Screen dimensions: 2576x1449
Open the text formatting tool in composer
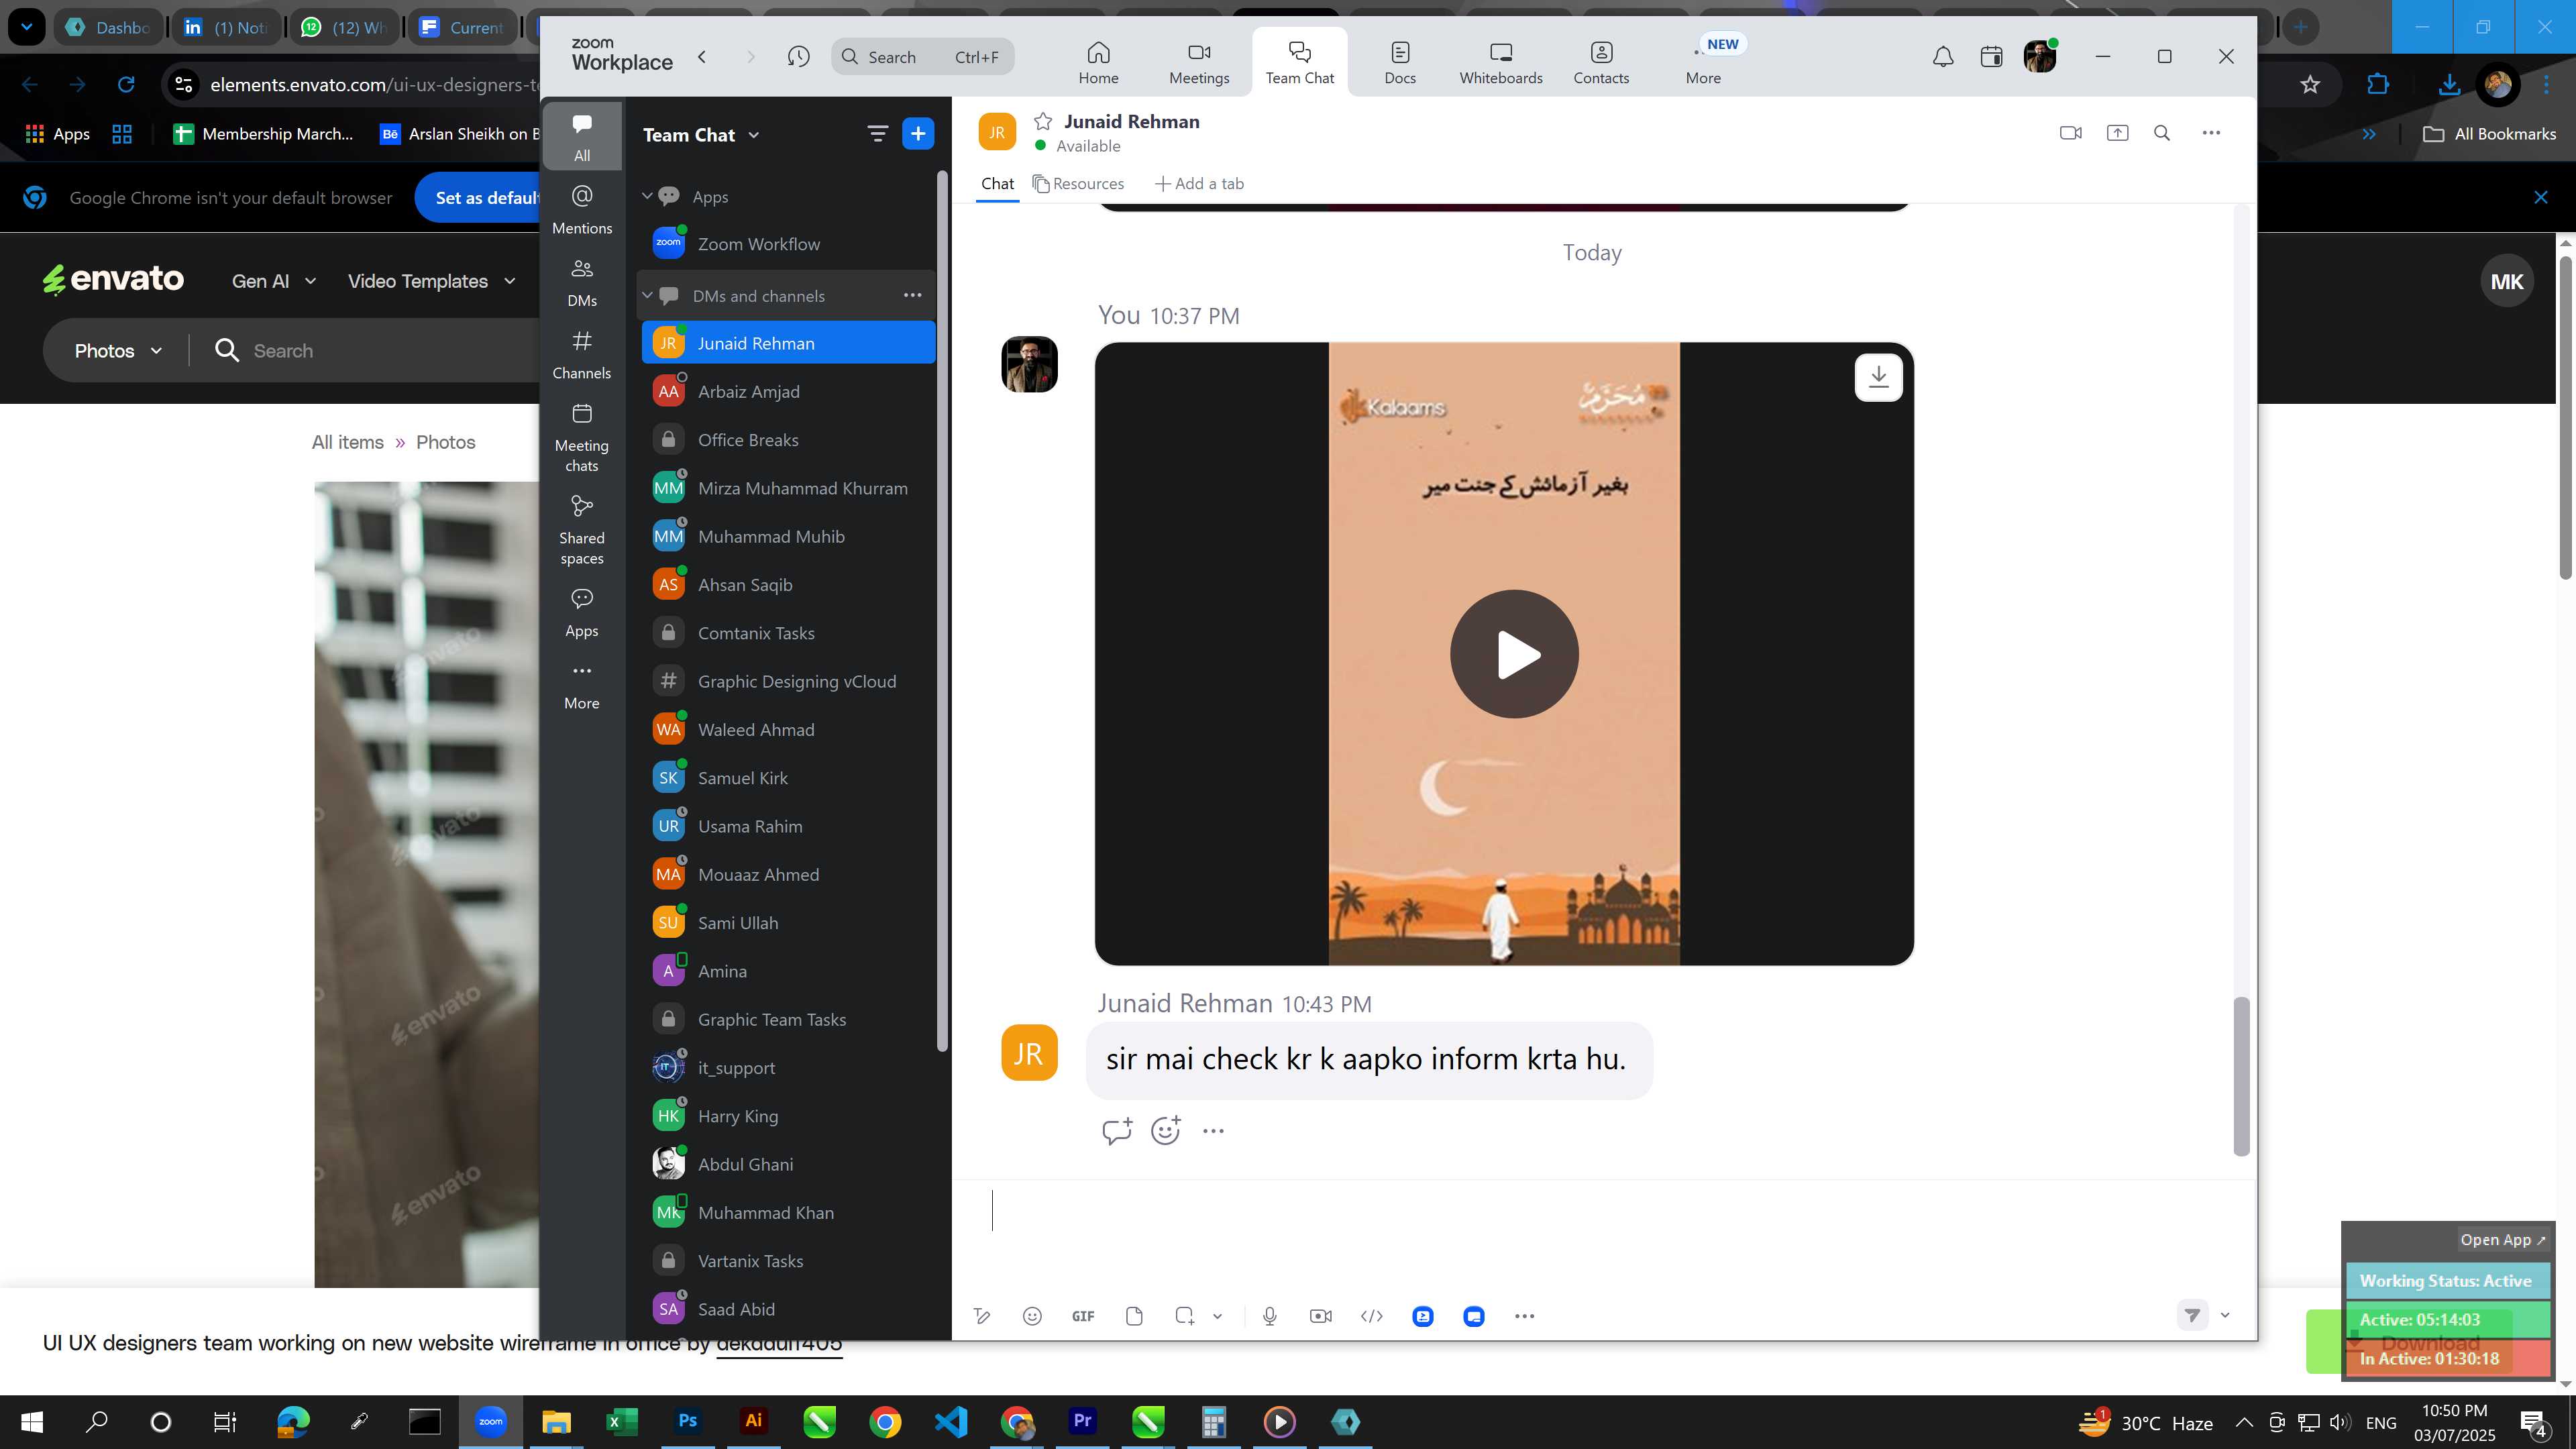pyautogui.click(x=982, y=1316)
